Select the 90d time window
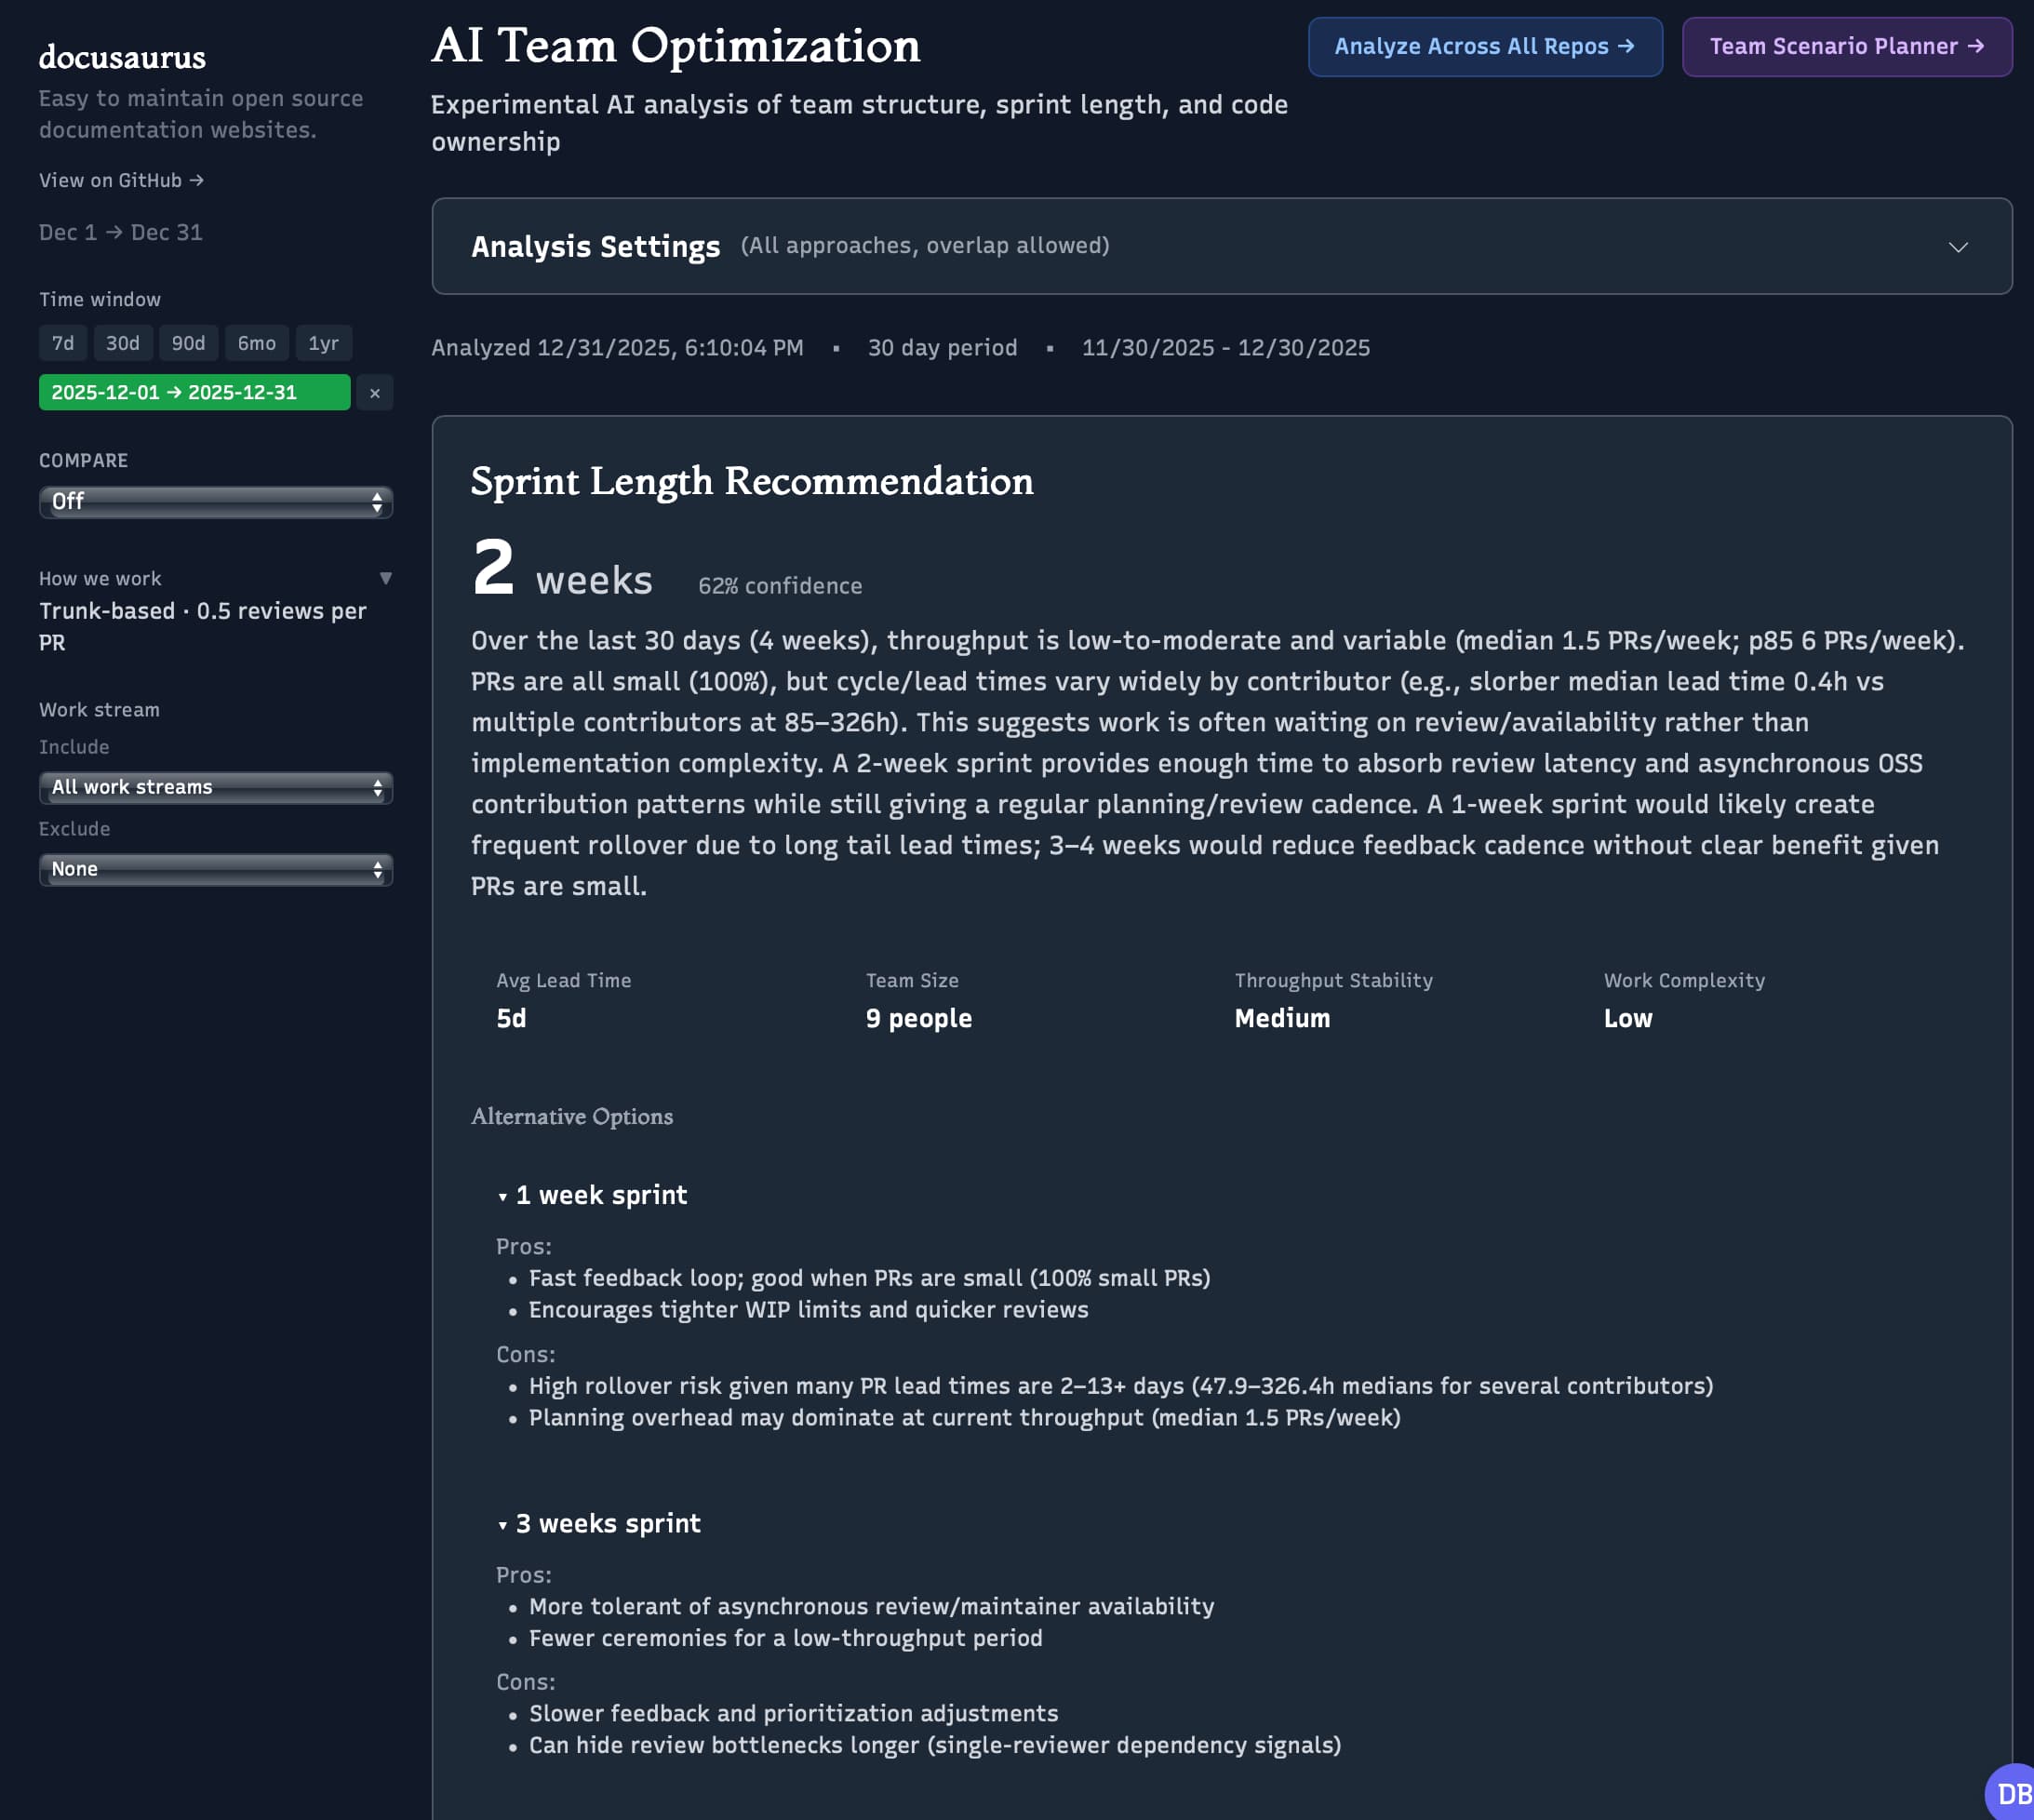The image size is (2034, 1820). pyautogui.click(x=188, y=343)
